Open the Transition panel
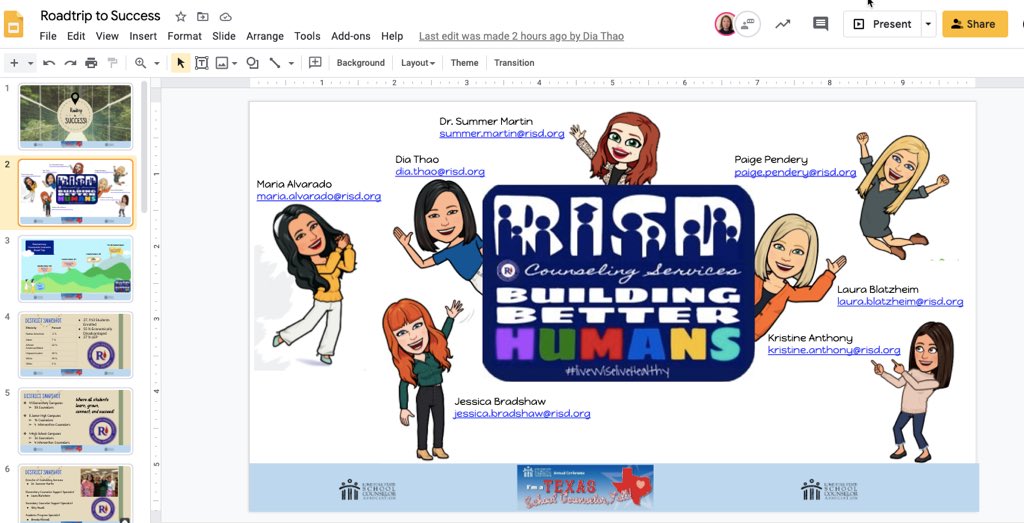Image resolution: width=1024 pixels, height=523 pixels. (514, 63)
